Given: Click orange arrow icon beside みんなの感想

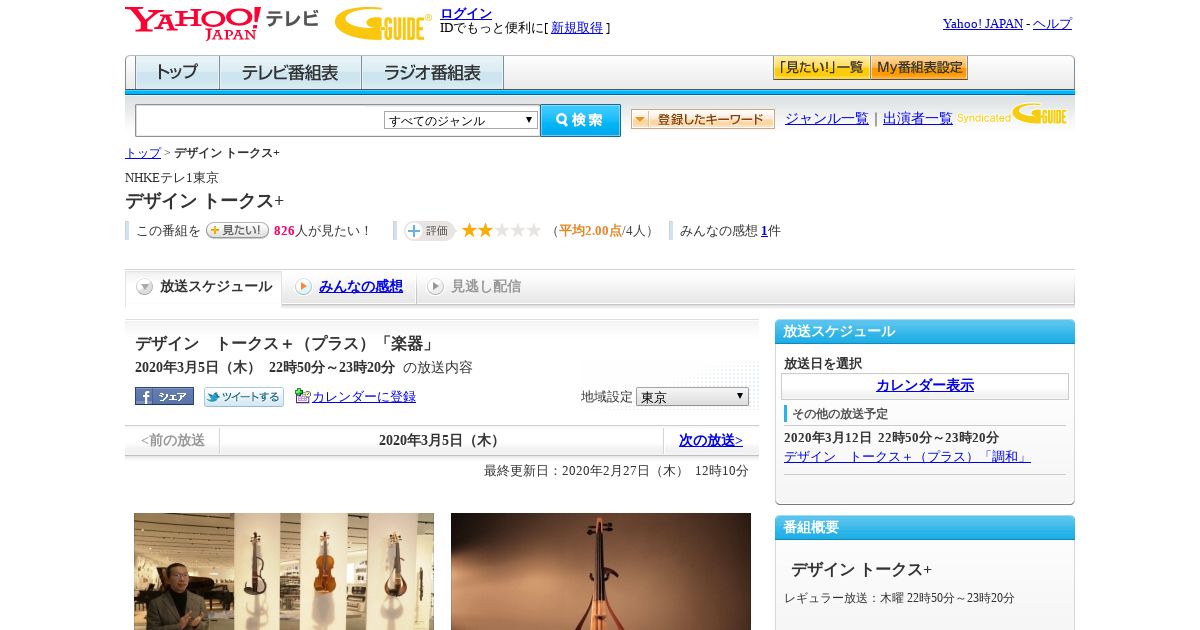Looking at the screenshot, I should coord(303,287).
